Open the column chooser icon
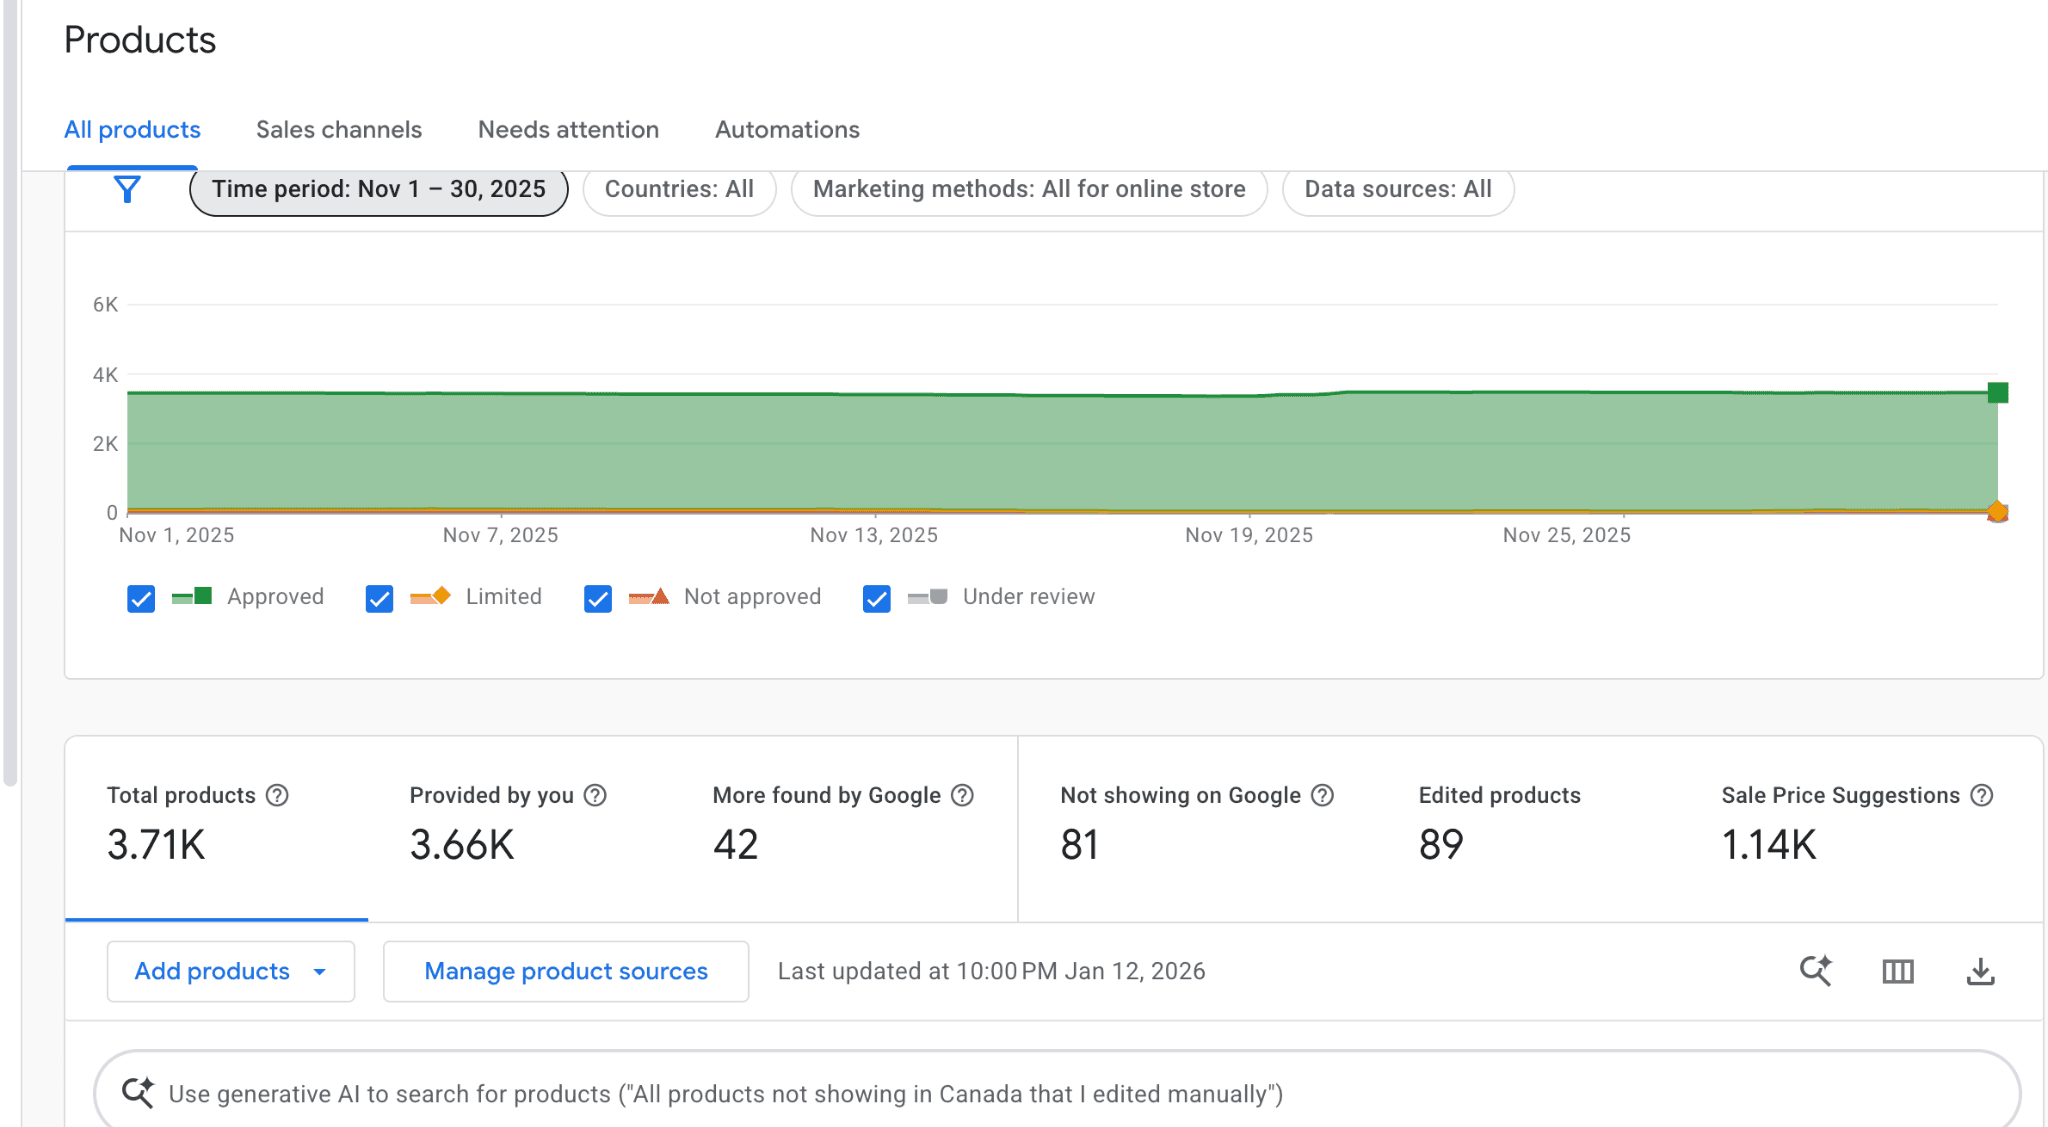2048x1127 pixels. click(x=1897, y=971)
